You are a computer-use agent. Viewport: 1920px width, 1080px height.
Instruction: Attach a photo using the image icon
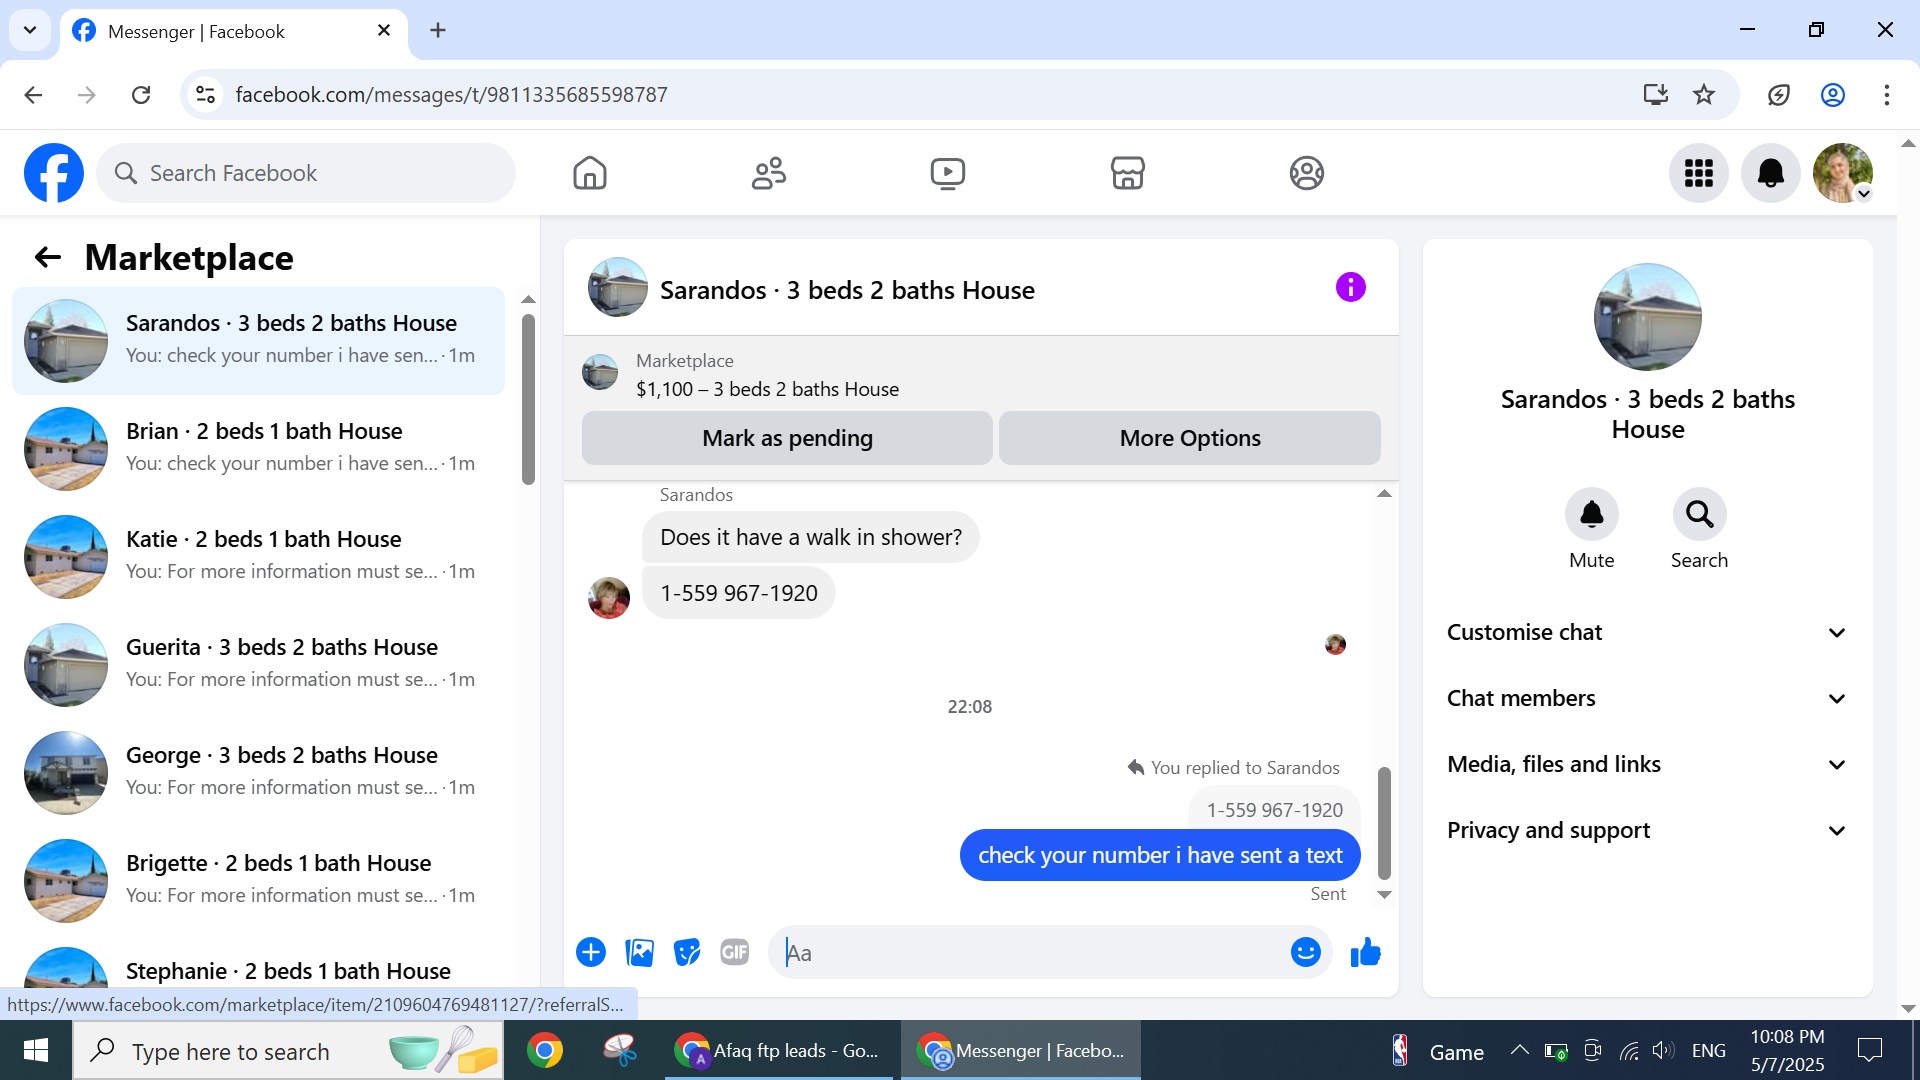coord(639,953)
